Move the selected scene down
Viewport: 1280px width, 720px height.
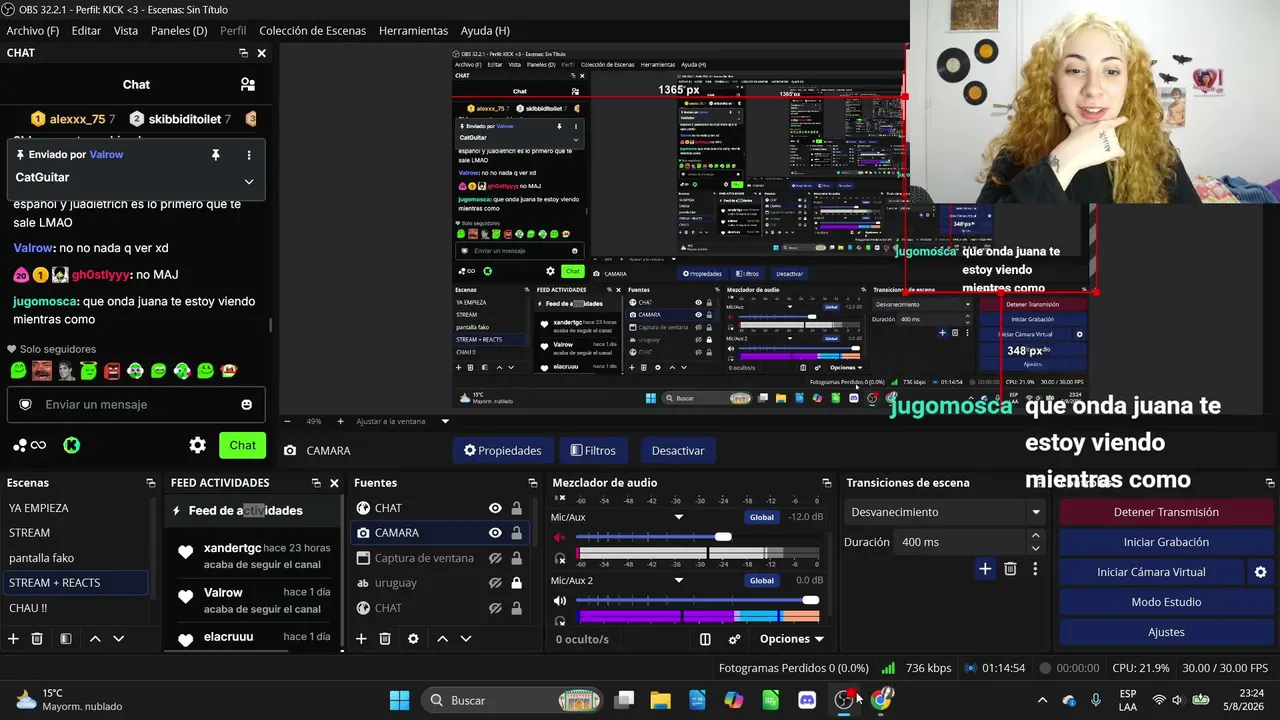pos(118,639)
